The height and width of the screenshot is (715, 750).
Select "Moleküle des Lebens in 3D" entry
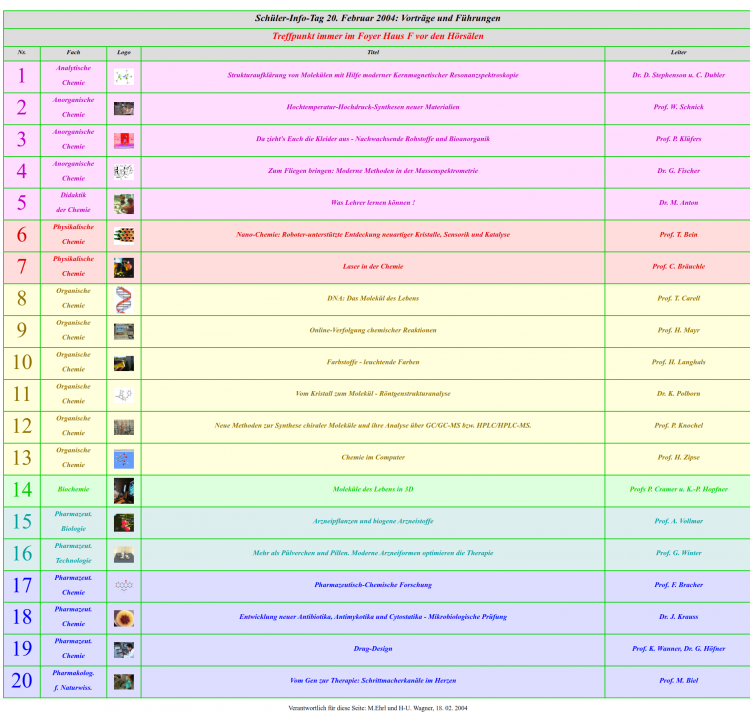[x=373, y=489]
